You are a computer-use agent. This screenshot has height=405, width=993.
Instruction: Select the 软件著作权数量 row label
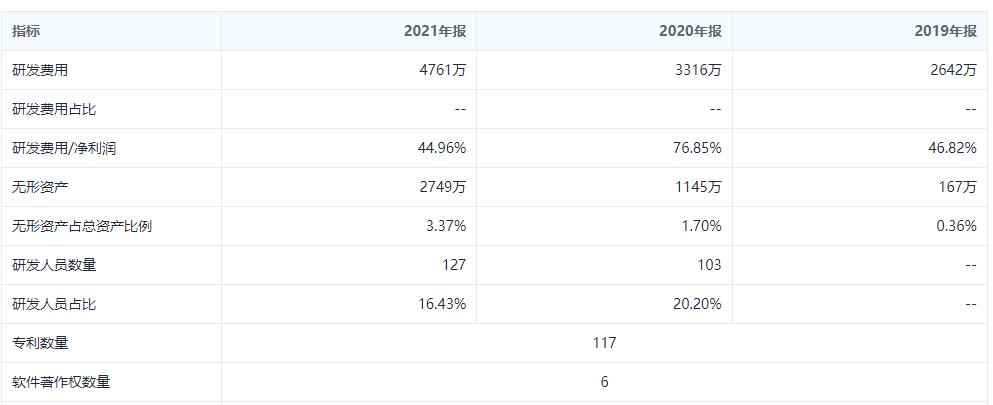(x=61, y=382)
